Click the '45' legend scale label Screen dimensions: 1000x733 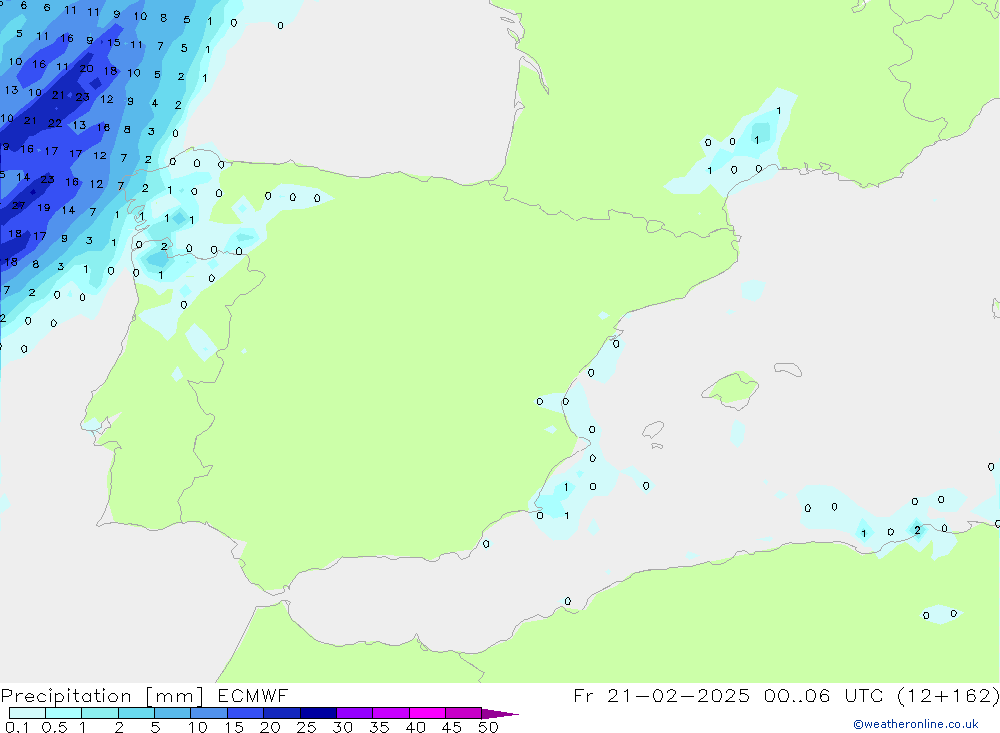tap(452, 727)
